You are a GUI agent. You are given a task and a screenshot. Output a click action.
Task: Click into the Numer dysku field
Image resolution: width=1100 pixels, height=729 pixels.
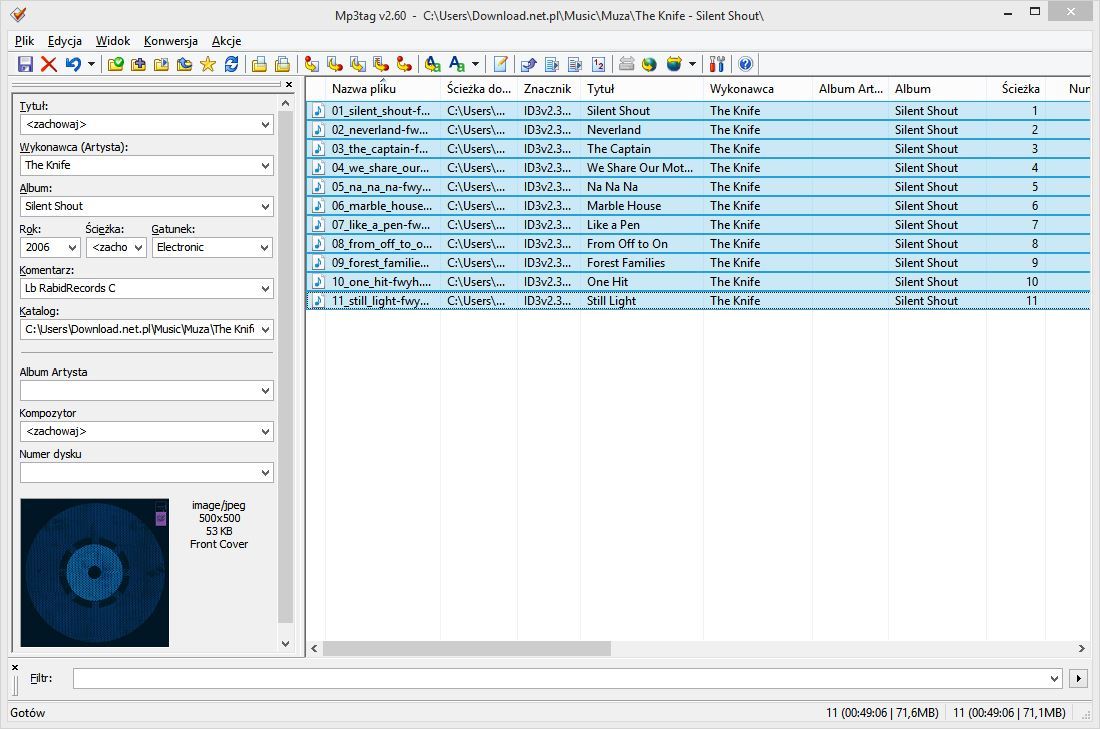[140, 473]
